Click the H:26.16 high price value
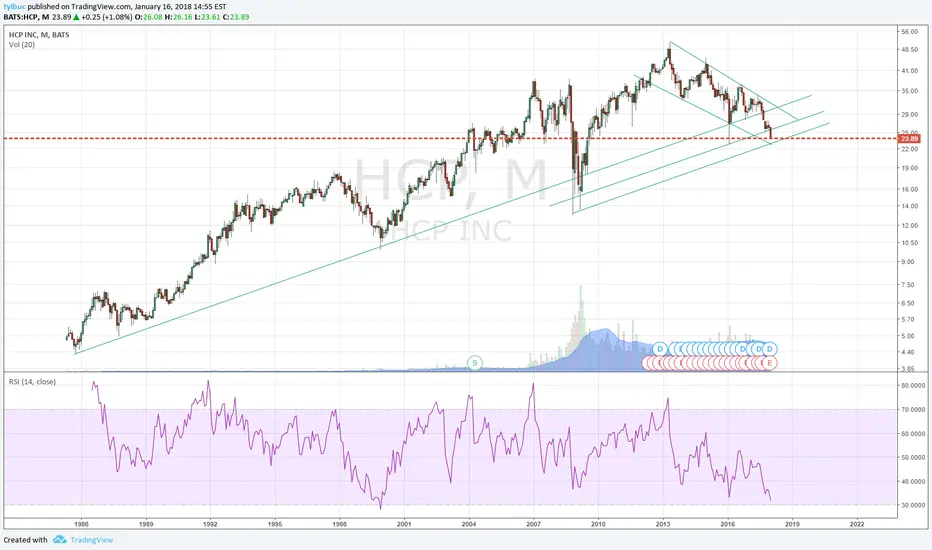932x550 pixels. point(178,17)
